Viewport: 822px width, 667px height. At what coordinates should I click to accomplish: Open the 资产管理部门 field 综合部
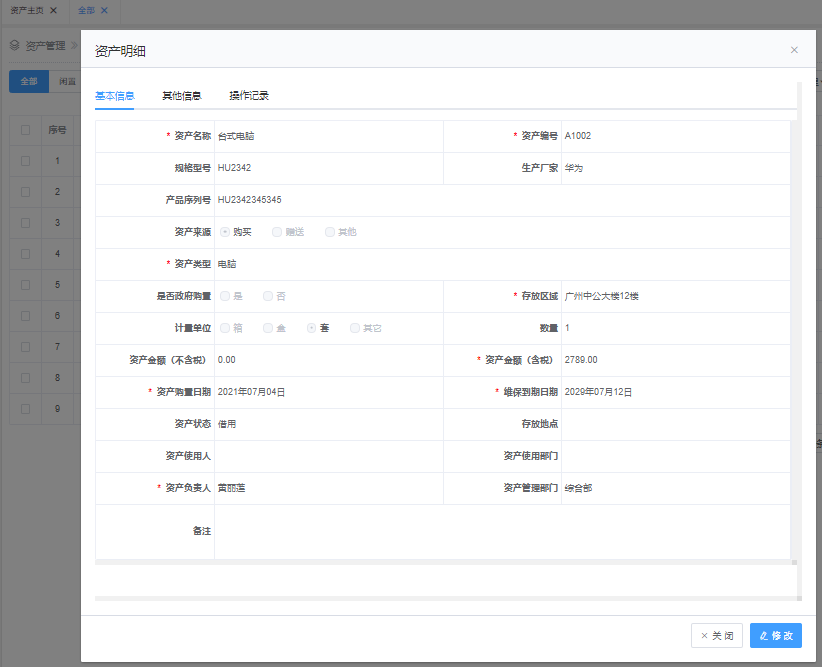click(x=676, y=488)
